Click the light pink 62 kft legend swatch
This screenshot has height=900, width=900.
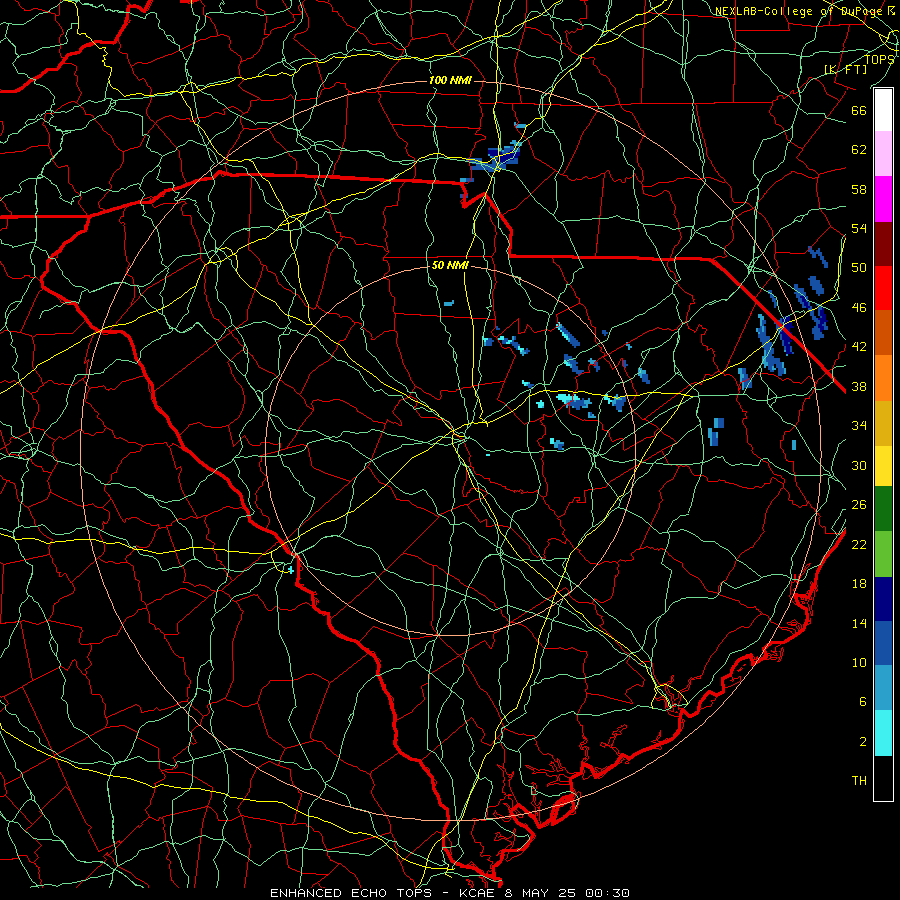(x=883, y=153)
